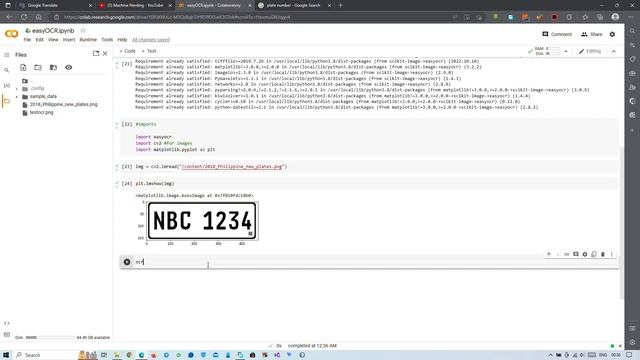Viewport: 640px width, 360px height.
Task: Open the Insert menu
Action: tap(69, 40)
